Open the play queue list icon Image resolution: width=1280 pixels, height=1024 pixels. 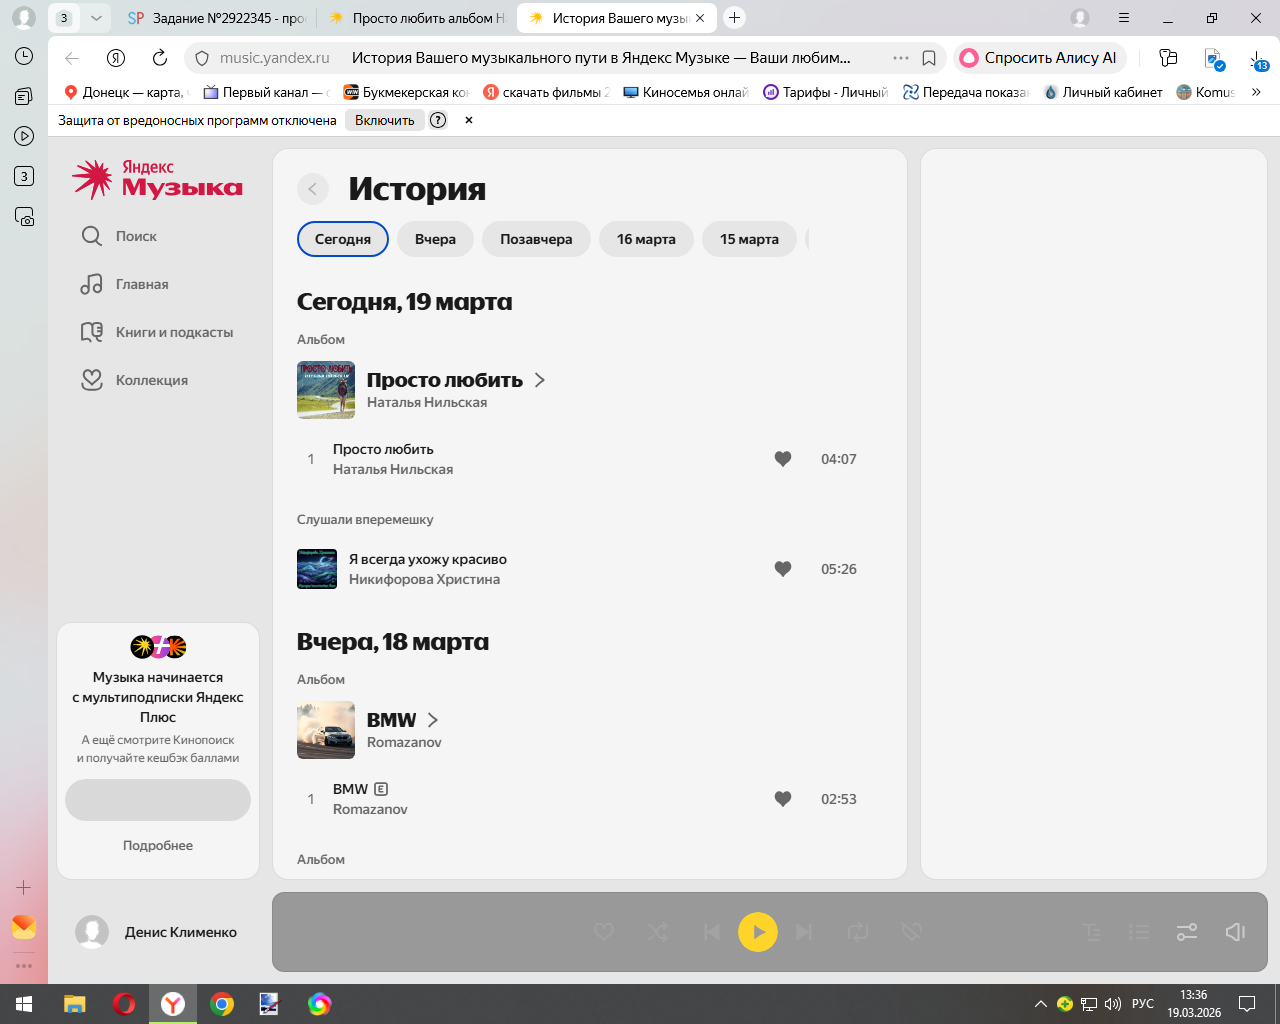[x=1139, y=932]
